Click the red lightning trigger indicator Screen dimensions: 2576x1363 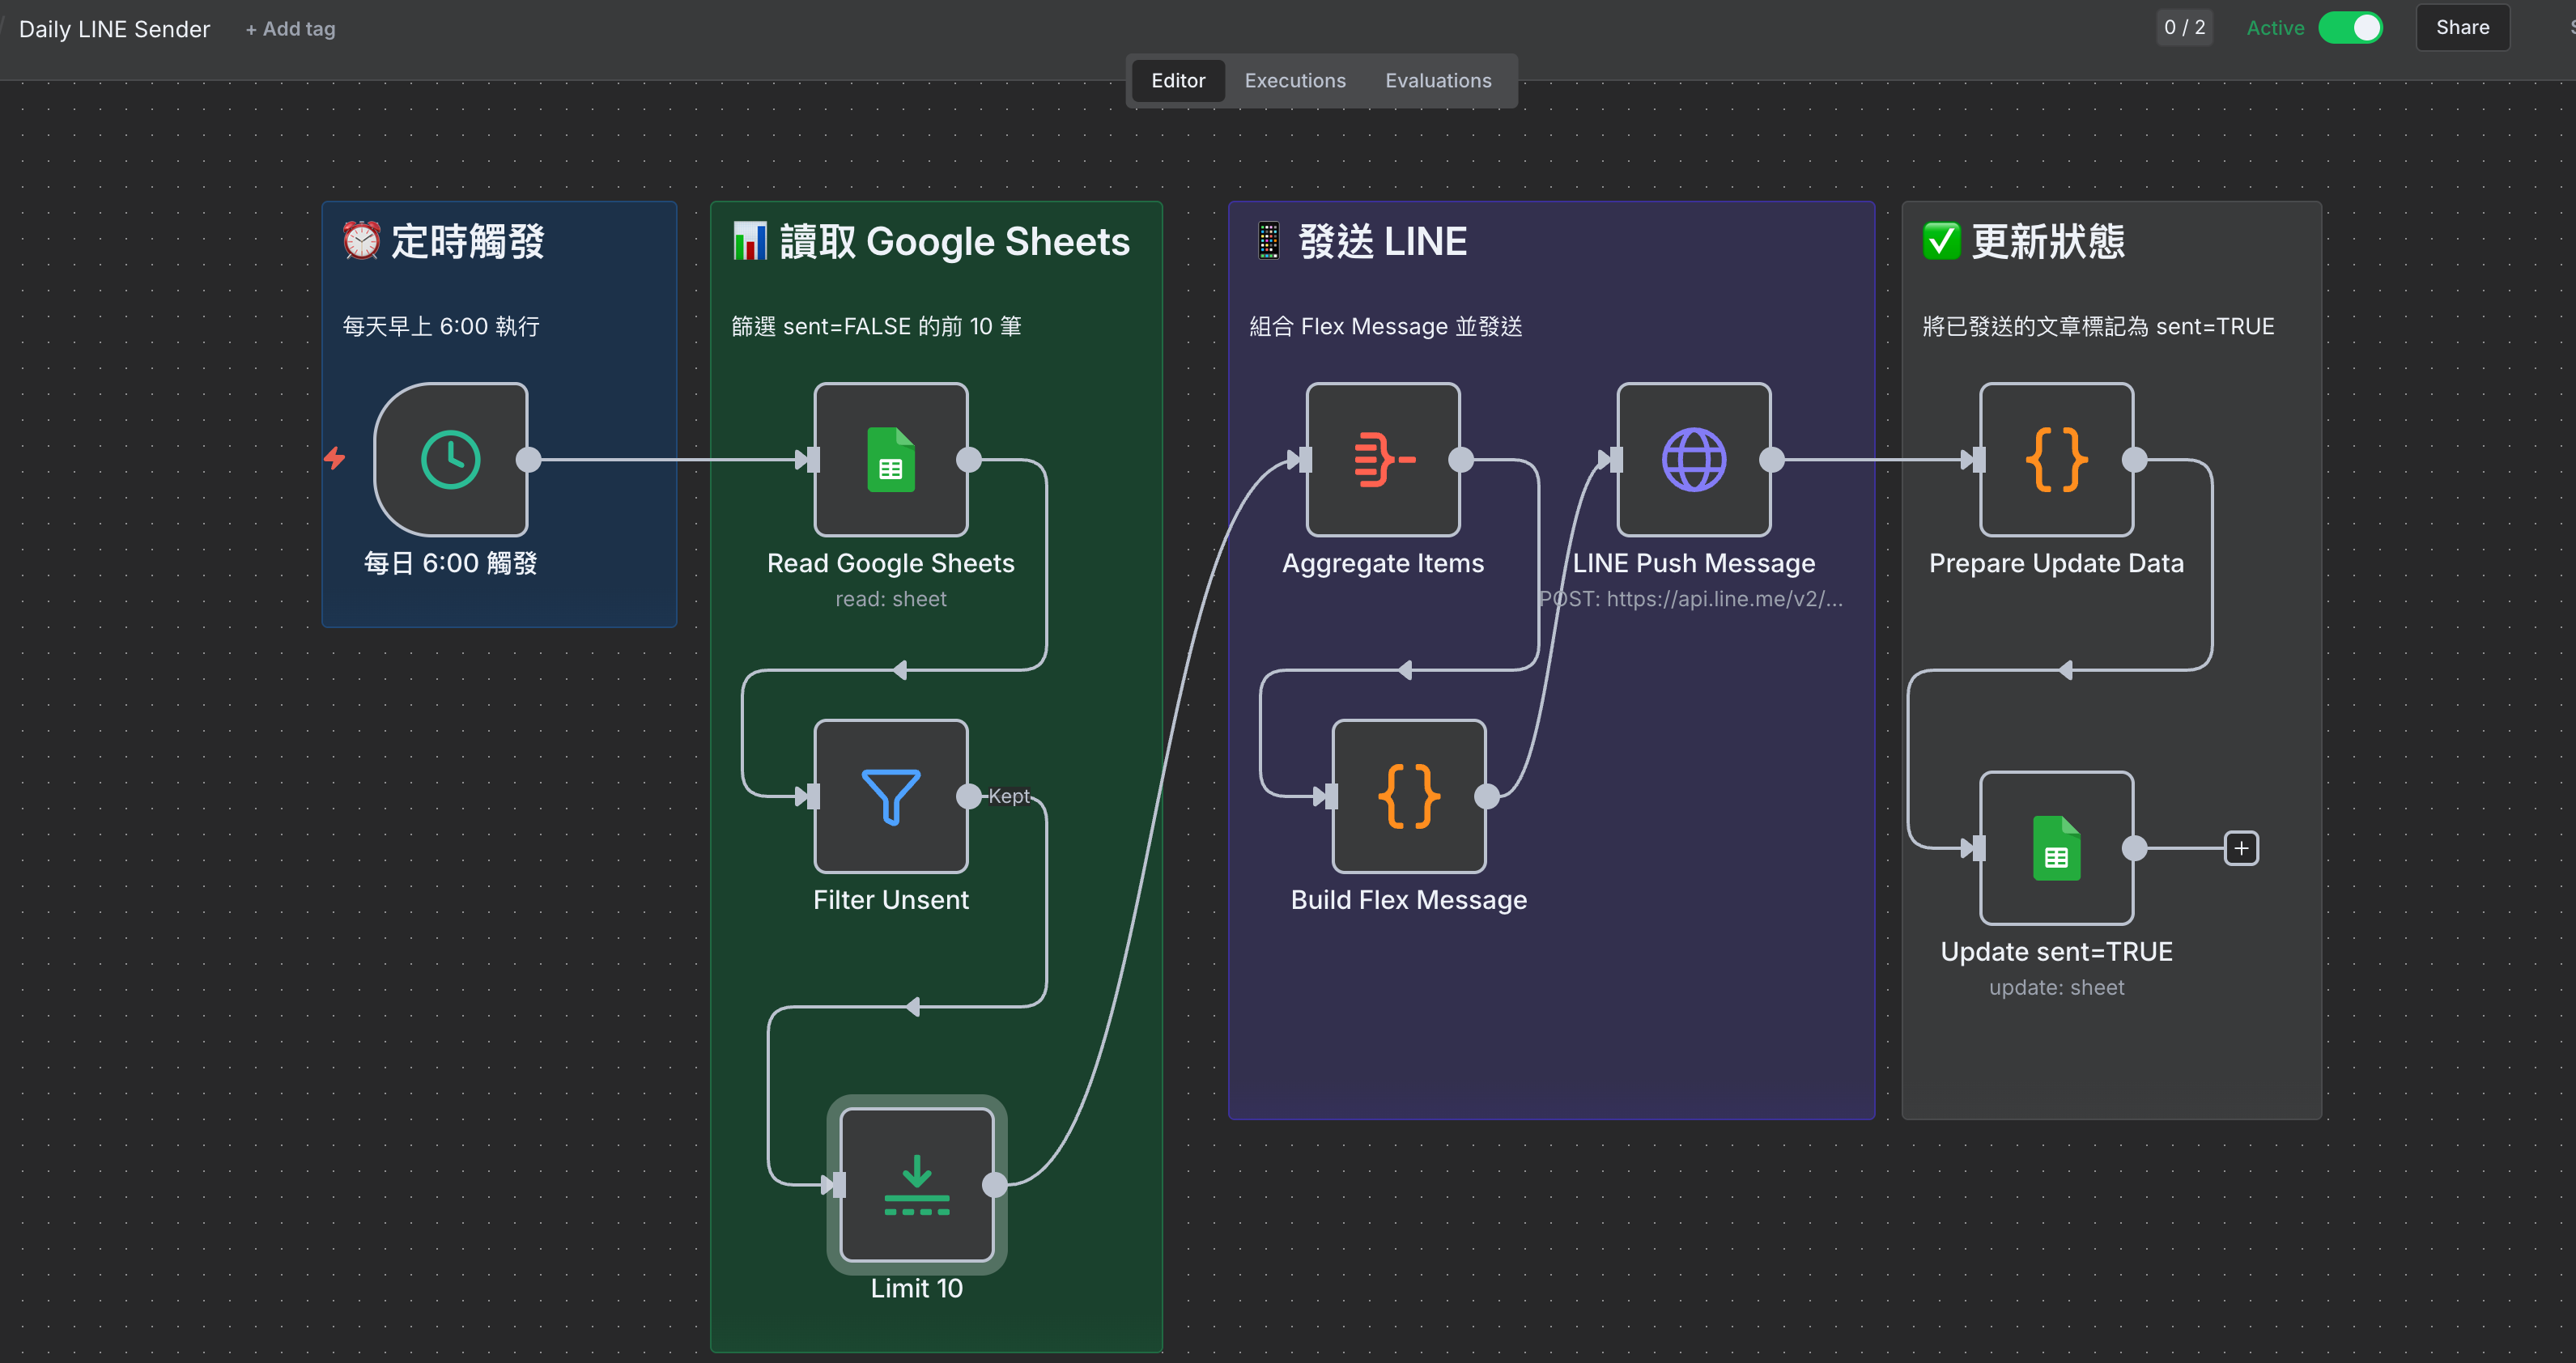(334, 458)
